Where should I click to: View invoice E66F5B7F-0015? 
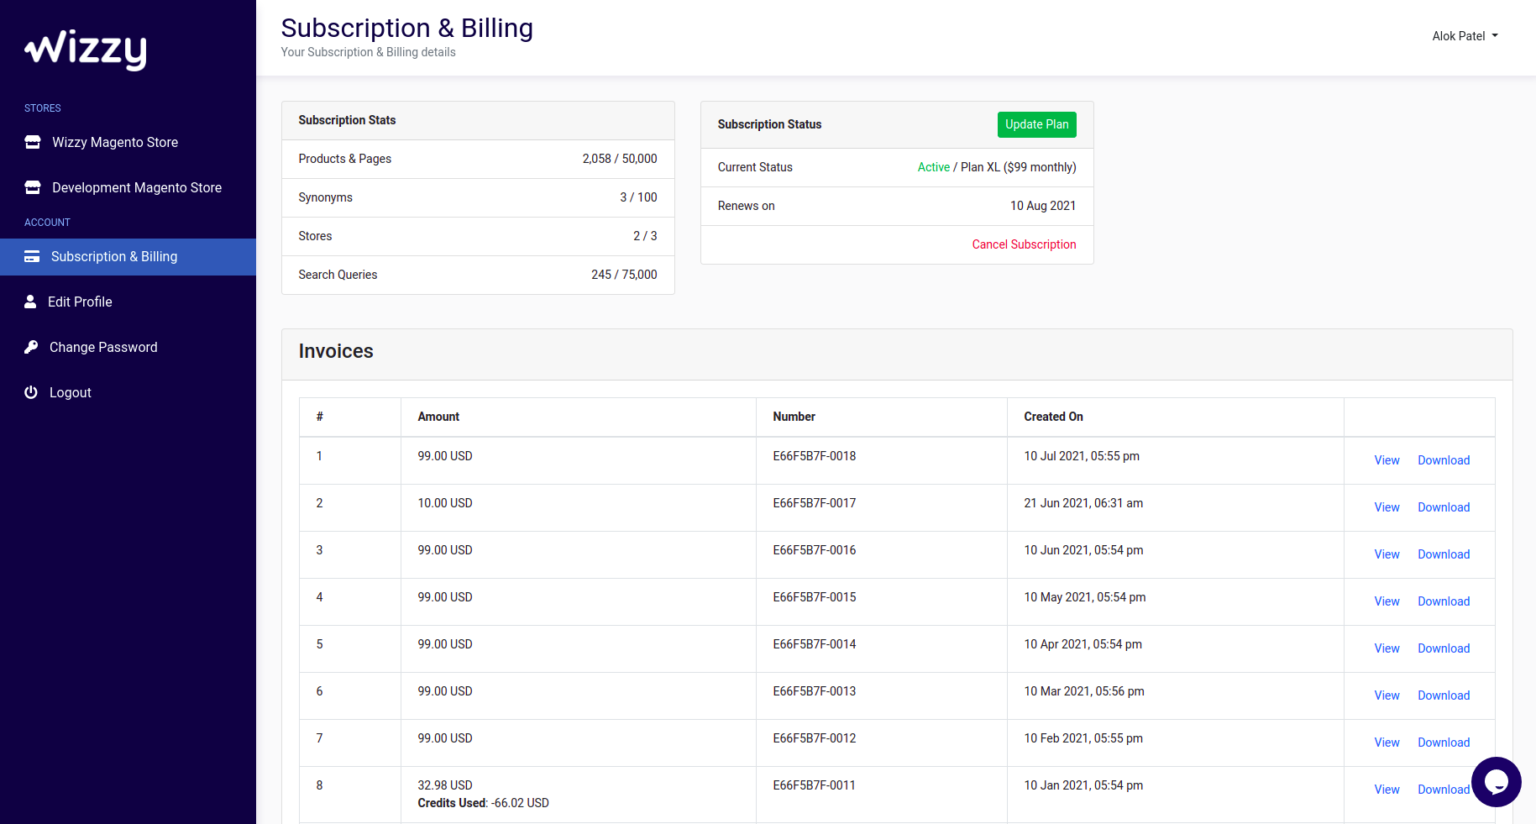point(1386,601)
